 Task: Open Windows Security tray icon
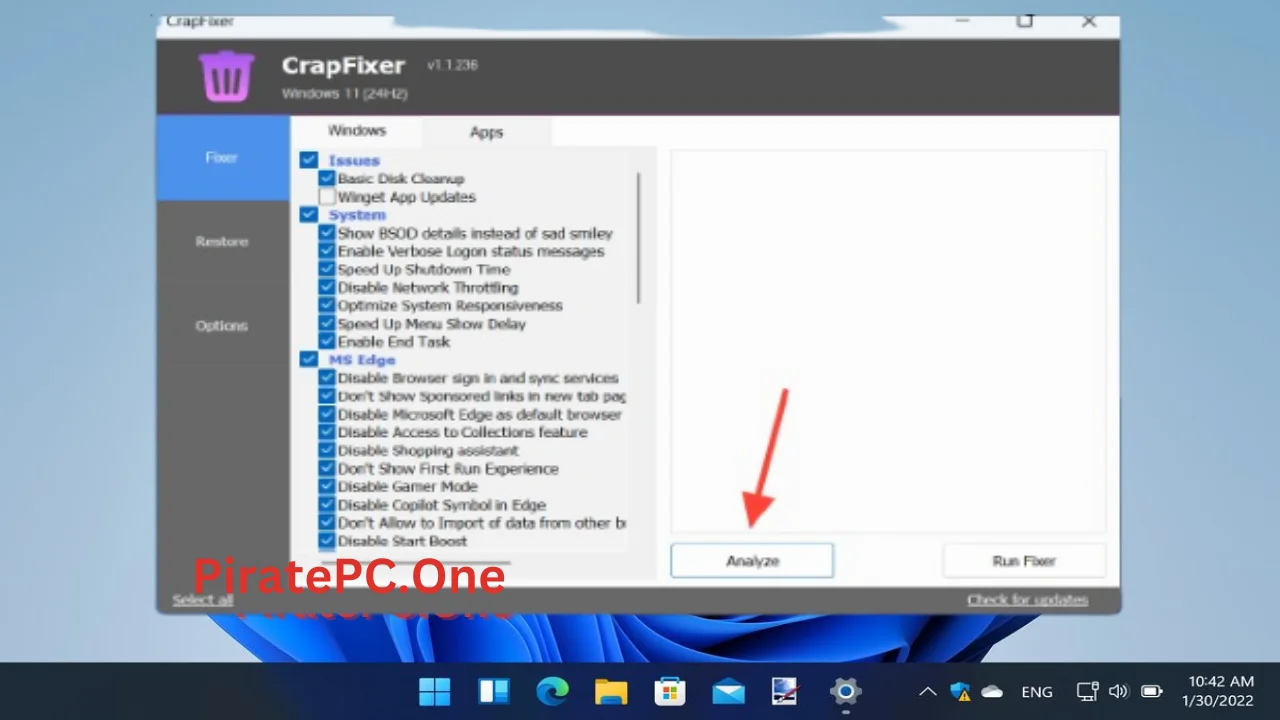(960, 691)
